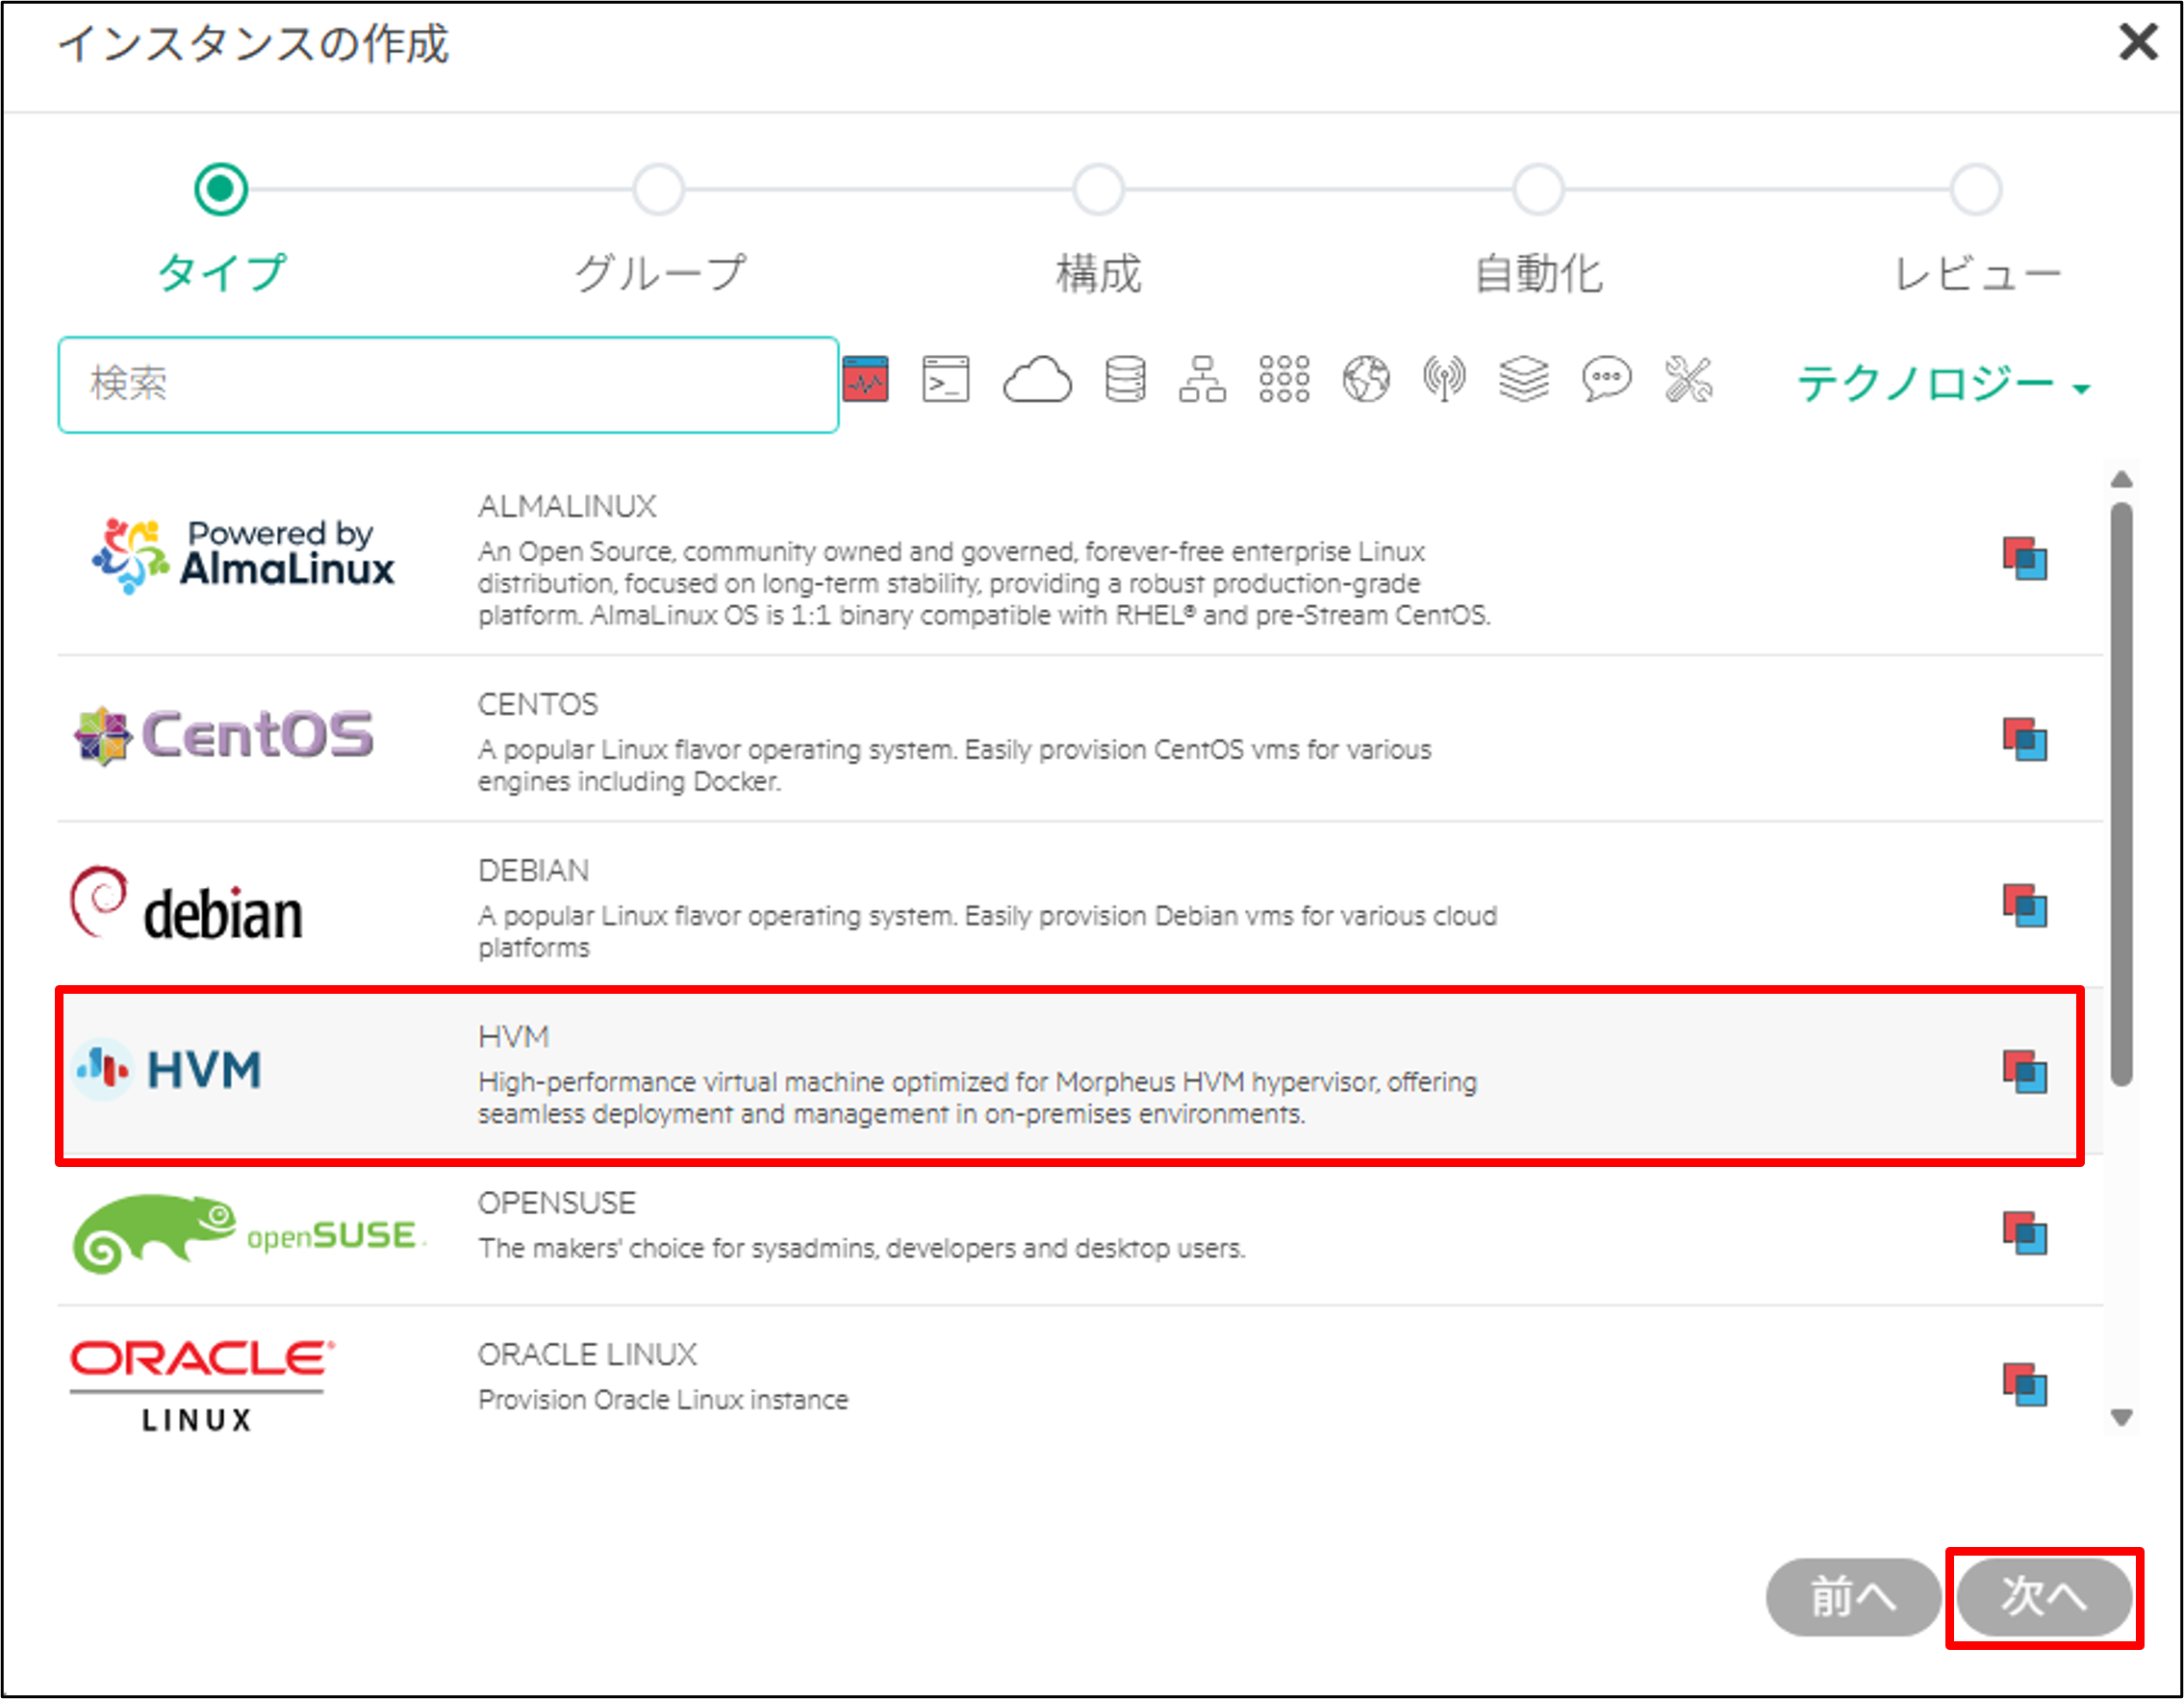Click the scrollbar down arrow
Viewport: 2184px width, 1699px height.
pos(2121,1418)
